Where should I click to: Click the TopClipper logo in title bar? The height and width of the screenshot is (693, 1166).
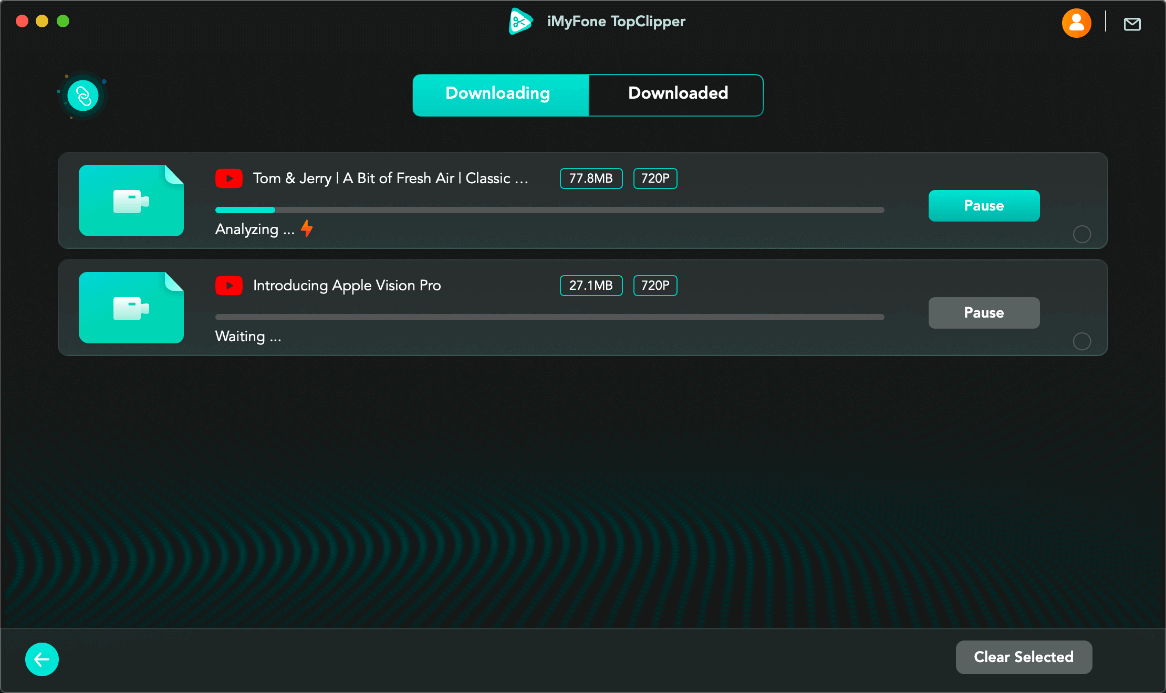pyautogui.click(x=521, y=22)
